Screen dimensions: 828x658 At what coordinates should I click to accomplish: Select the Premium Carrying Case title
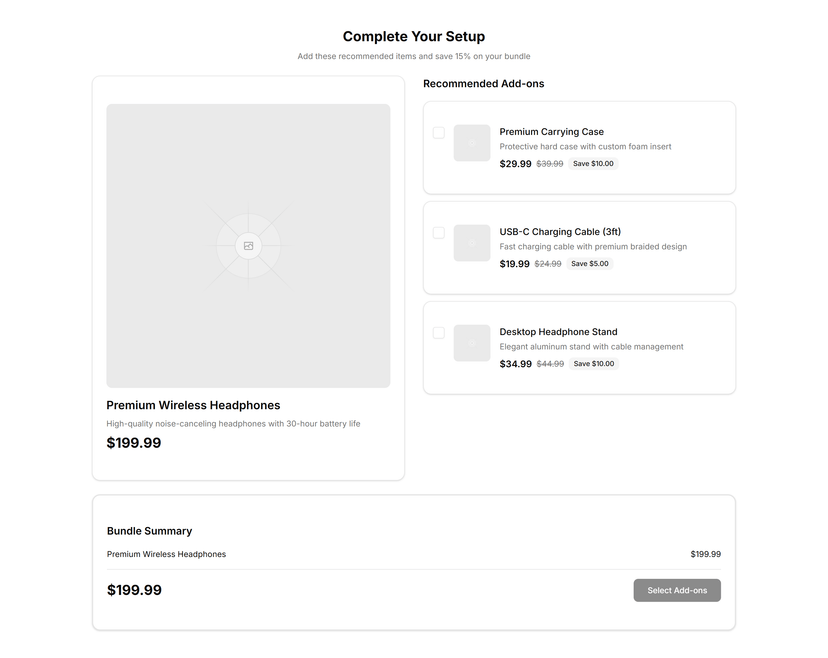[x=552, y=131]
